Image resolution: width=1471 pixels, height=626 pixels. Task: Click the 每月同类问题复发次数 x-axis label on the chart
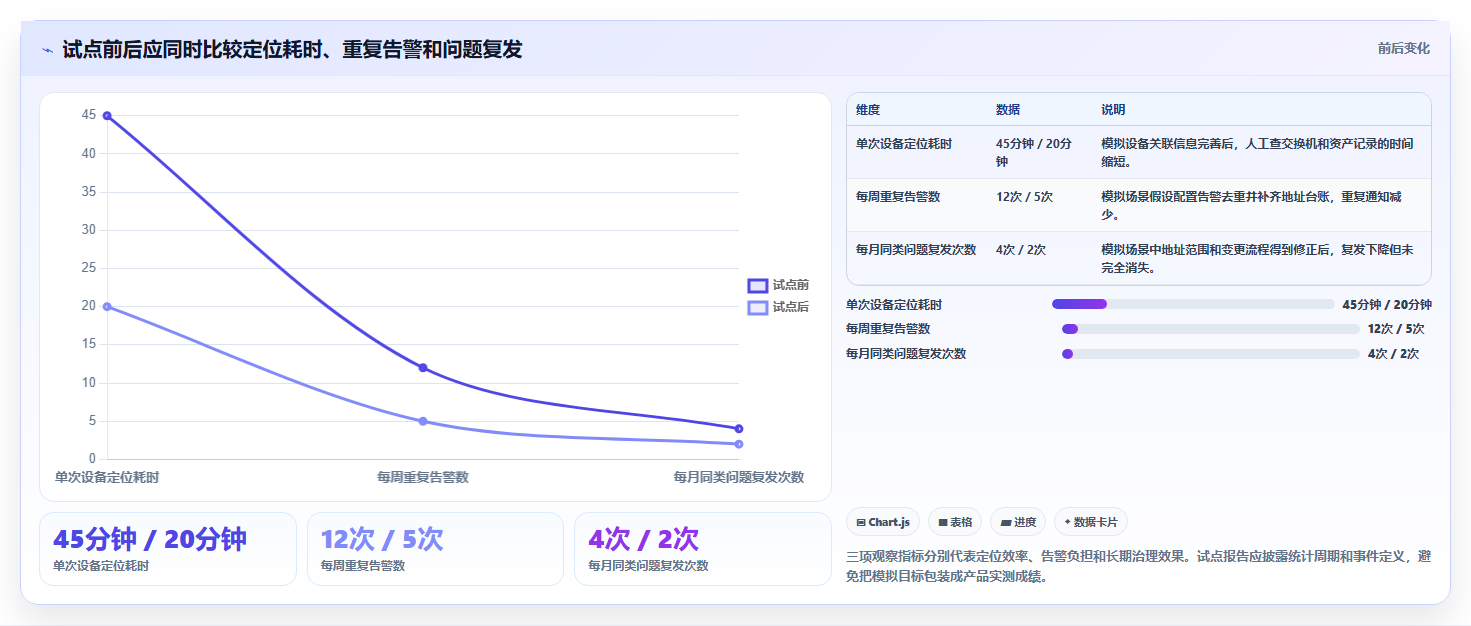739,477
